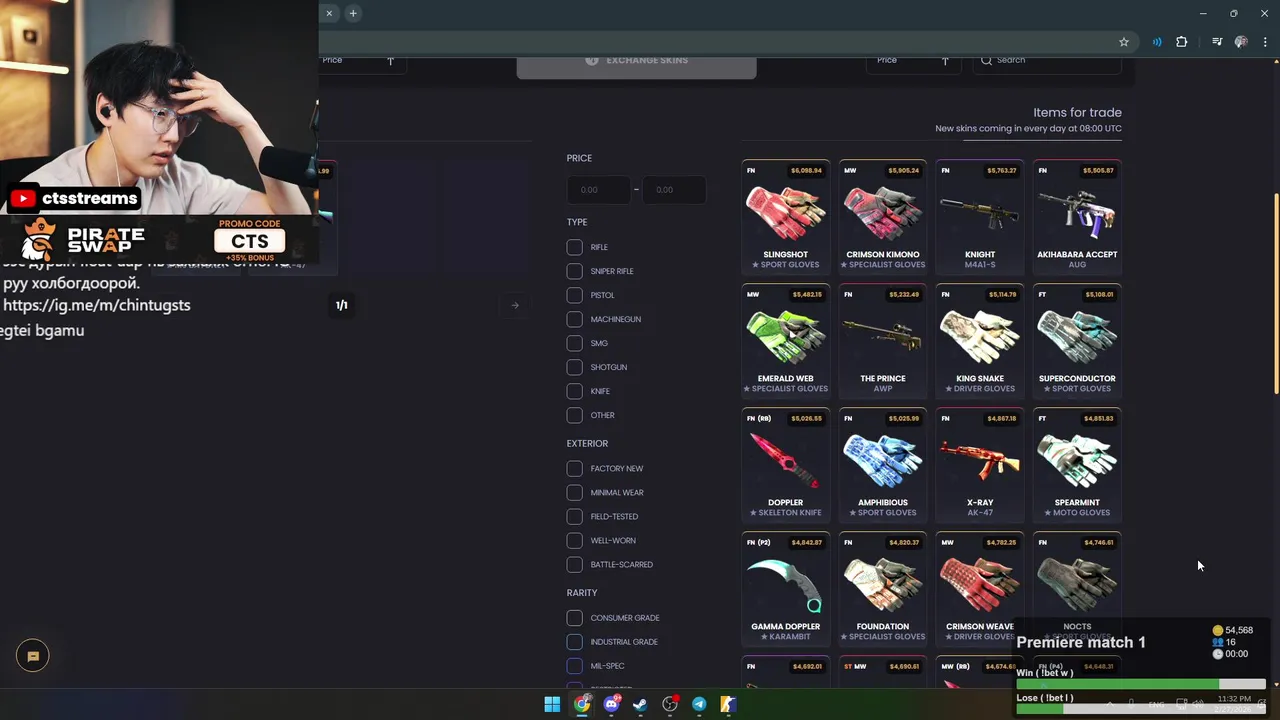The height and width of the screenshot is (720, 1280).
Task: Check the SMG type filter
Action: point(574,343)
